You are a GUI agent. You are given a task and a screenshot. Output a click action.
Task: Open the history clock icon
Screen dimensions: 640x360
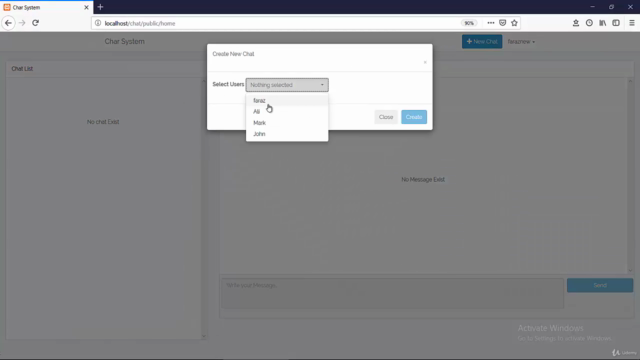589,23
